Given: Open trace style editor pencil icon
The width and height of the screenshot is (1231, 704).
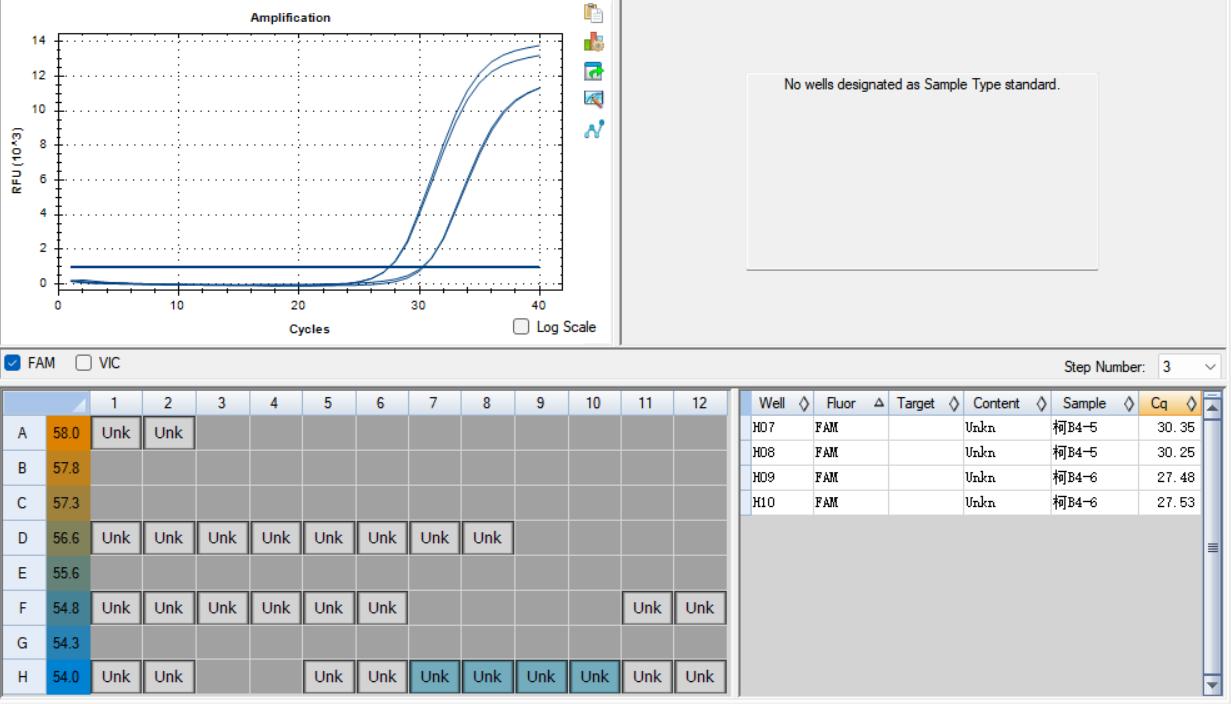Looking at the screenshot, I should (594, 99).
